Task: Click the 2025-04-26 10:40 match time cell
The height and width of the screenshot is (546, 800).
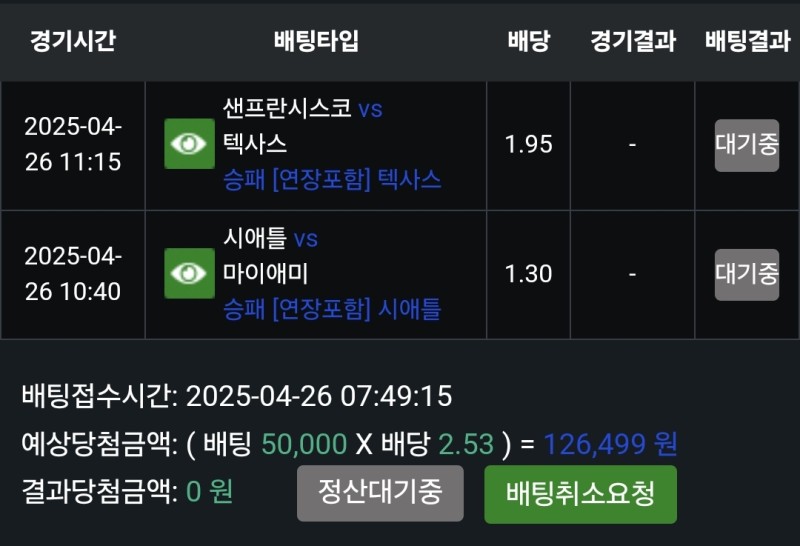Action: tap(72, 274)
